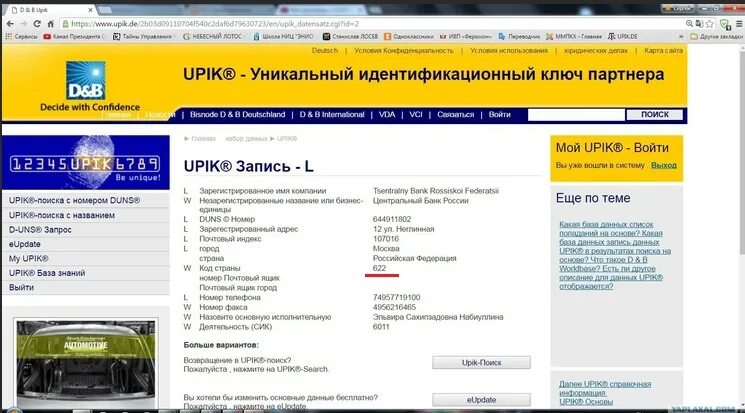Viewport: 745px width, 413px height.
Task: Select the company name Tsentralny Bank Rossiskoi Federatsii
Action: (436, 191)
